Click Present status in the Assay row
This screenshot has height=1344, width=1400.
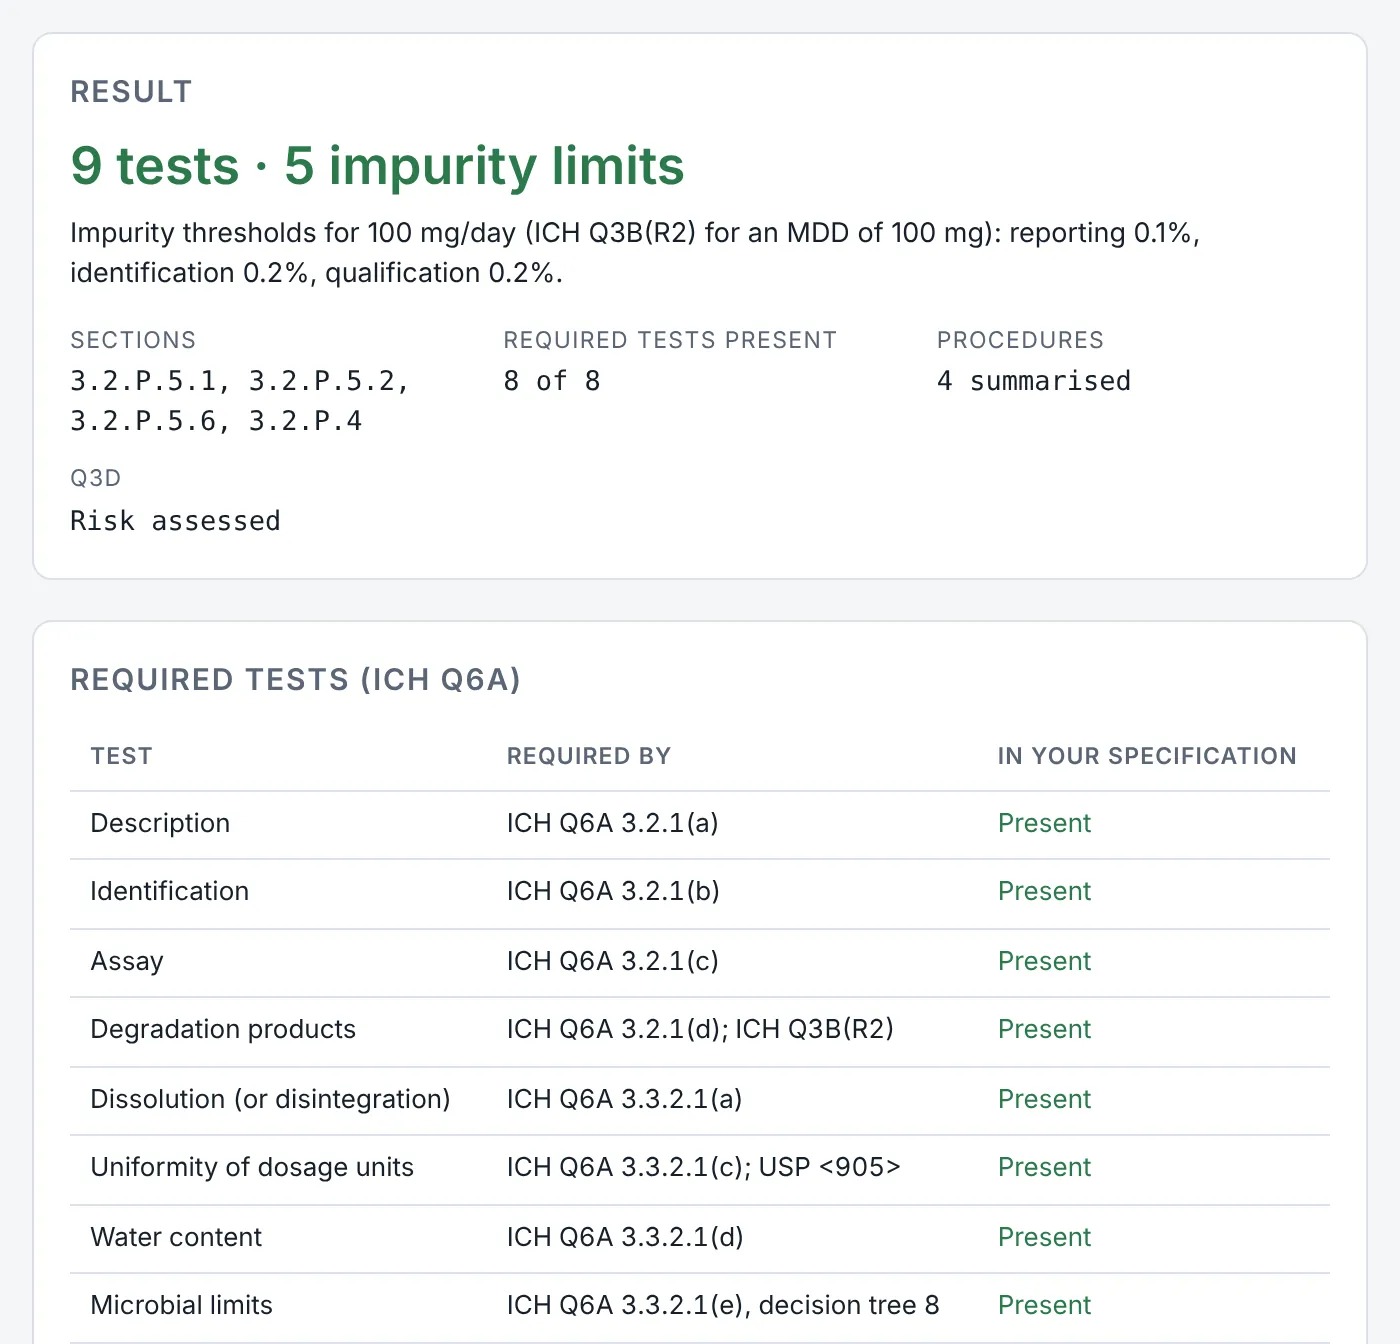1044,961
